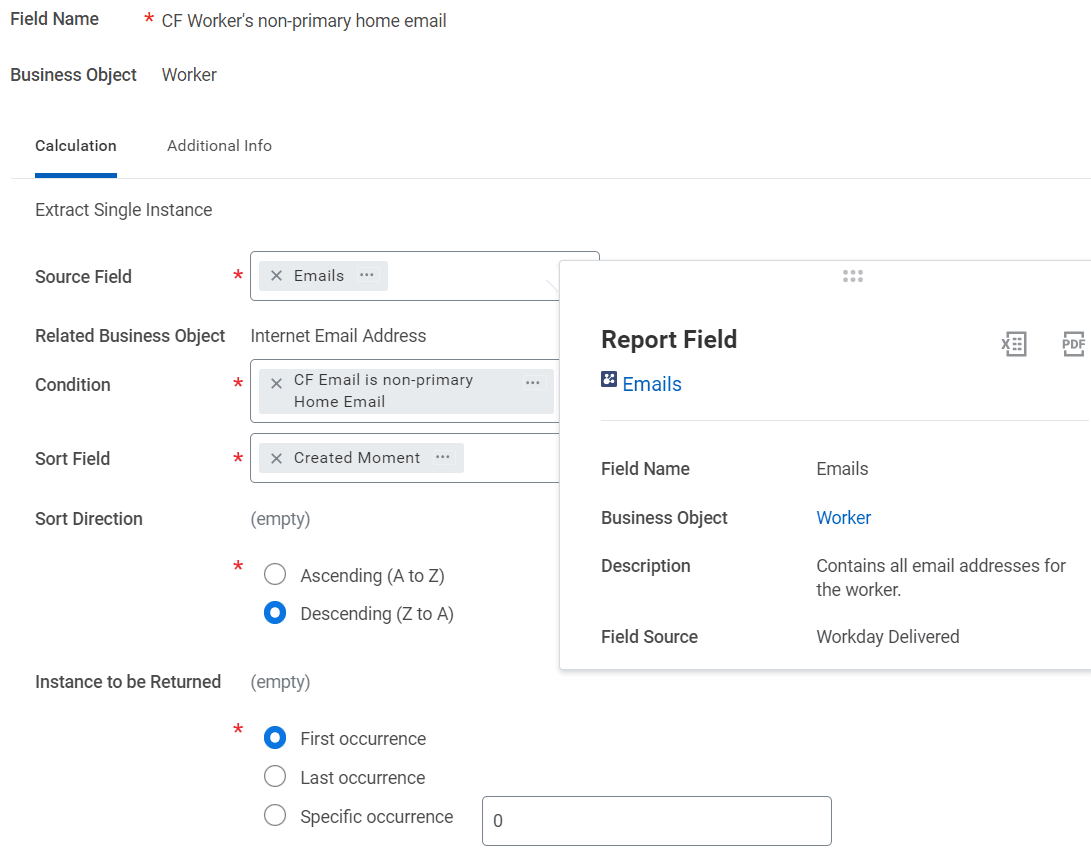1091x858 pixels.
Task: Choose Specific occurrence option
Action: point(275,816)
